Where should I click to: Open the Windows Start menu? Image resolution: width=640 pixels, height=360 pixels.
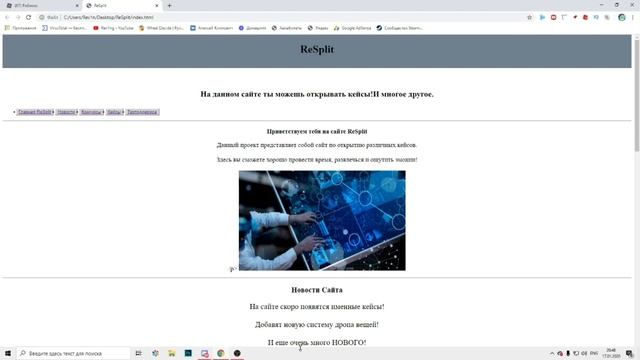click(x=8, y=353)
